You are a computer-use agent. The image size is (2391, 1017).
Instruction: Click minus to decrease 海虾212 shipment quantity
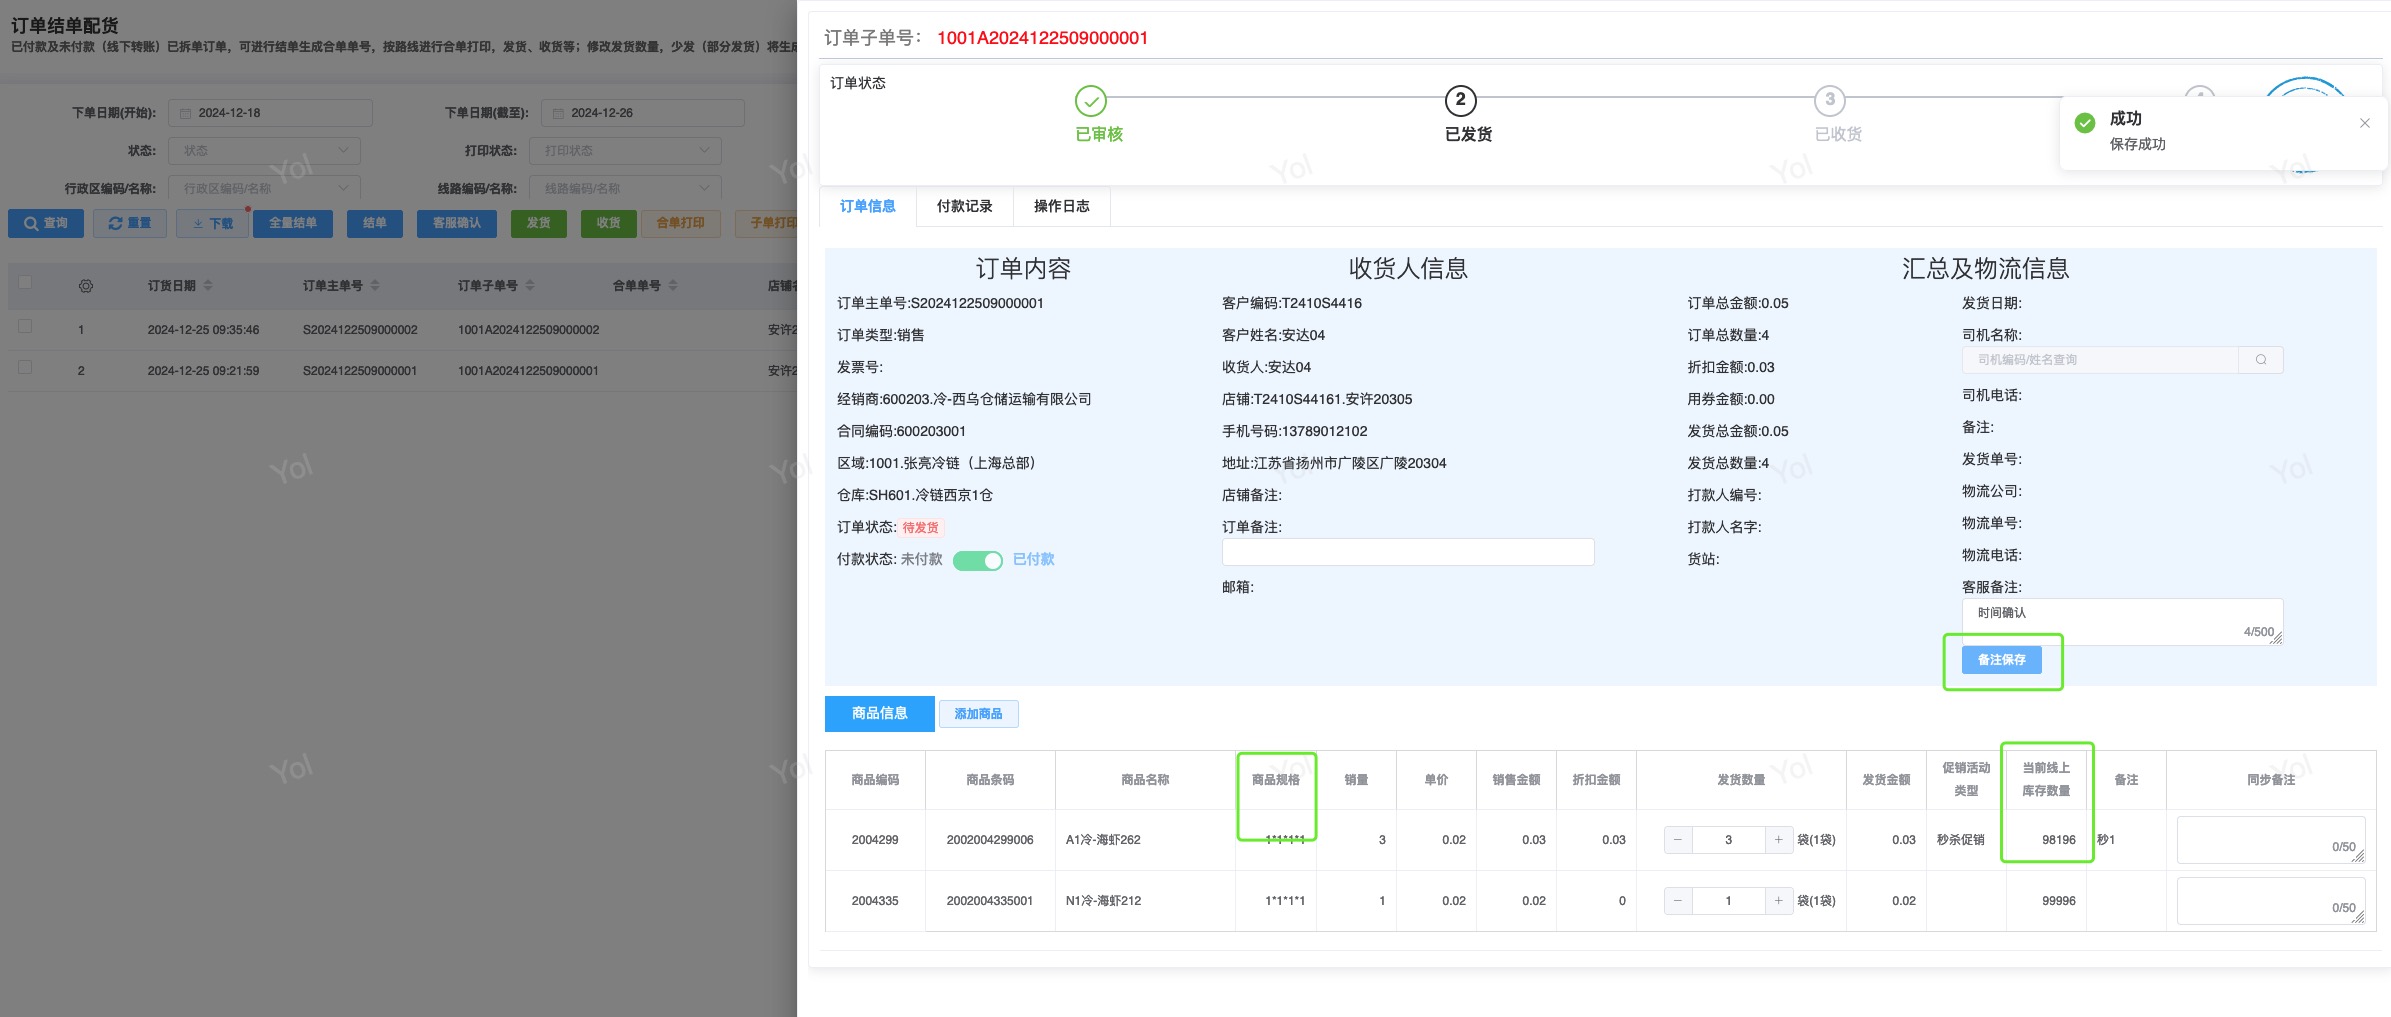tap(1677, 901)
